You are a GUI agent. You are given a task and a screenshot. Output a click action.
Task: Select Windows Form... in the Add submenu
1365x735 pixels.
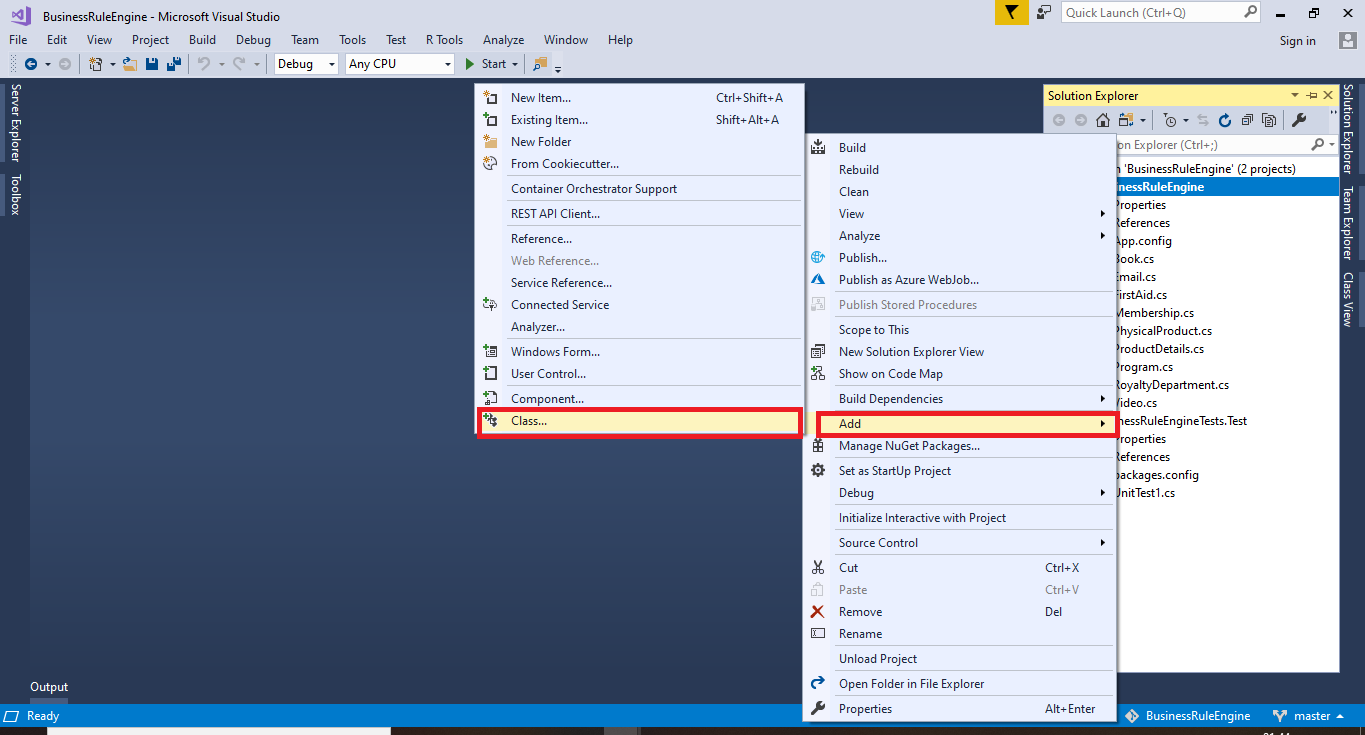pos(640,352)
